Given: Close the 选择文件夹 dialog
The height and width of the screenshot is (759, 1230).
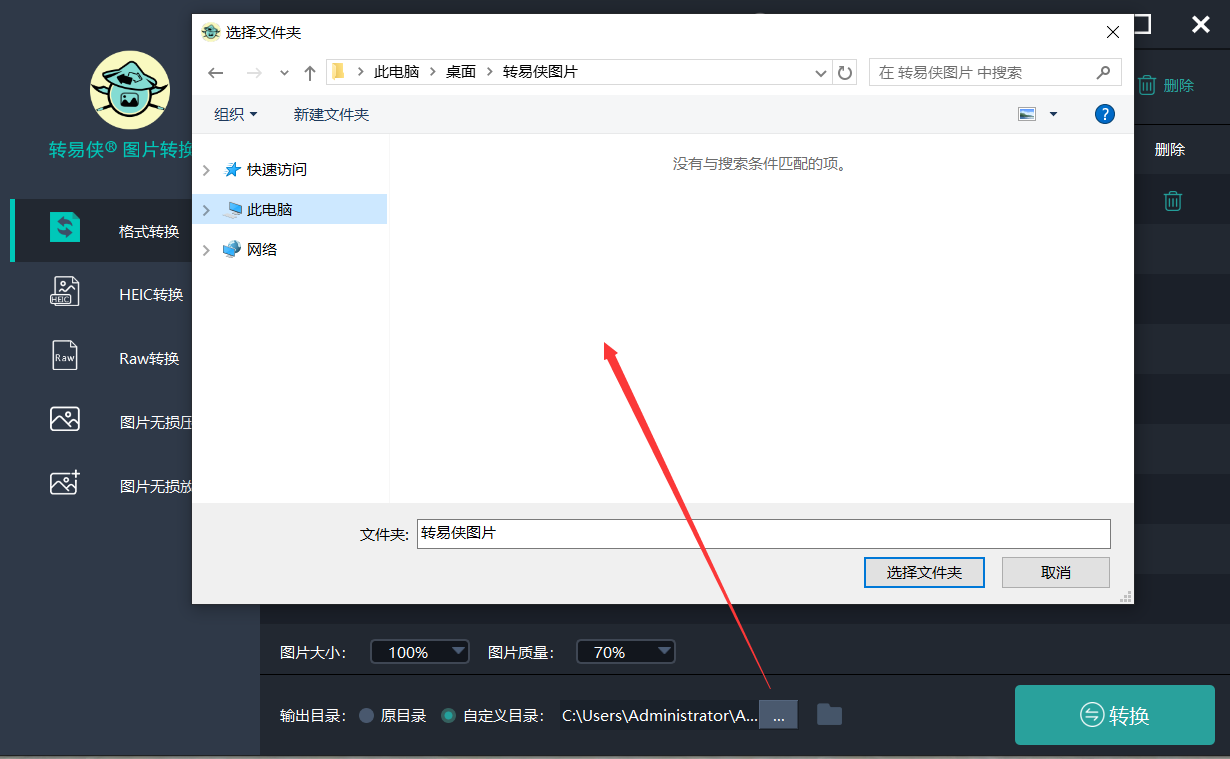Looking at the screenshot, I should [x=1112, y=32].
